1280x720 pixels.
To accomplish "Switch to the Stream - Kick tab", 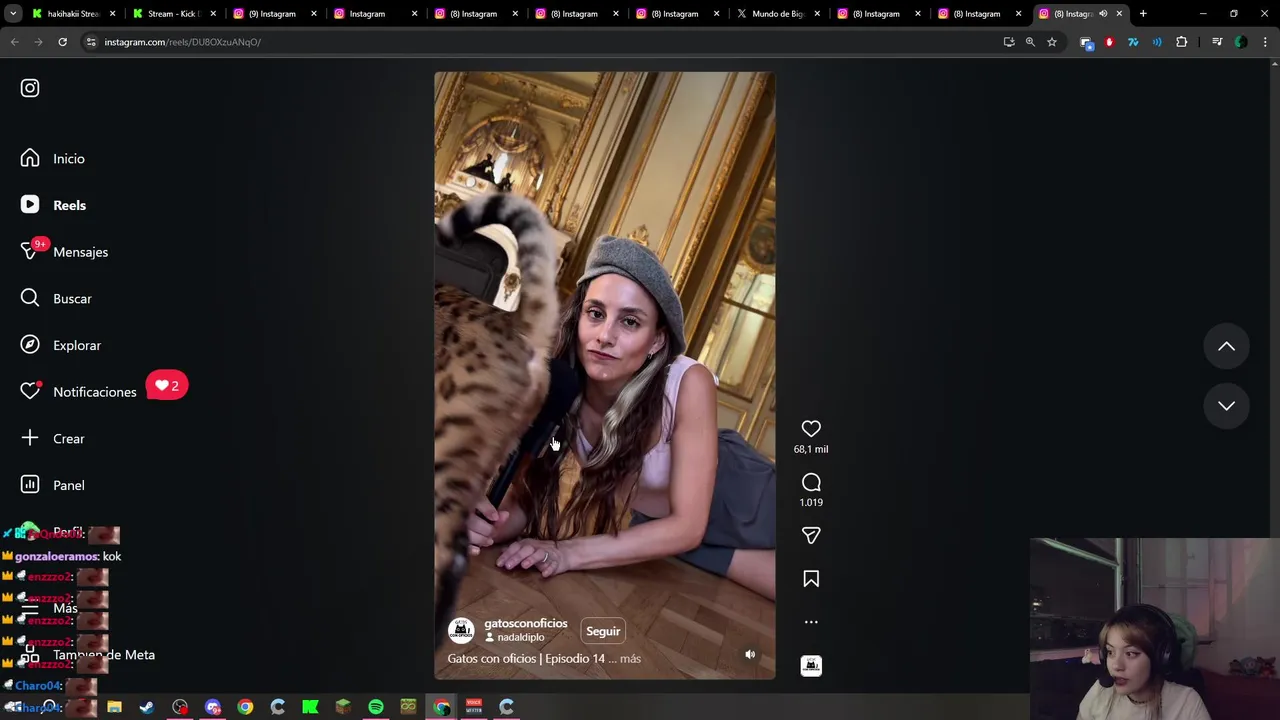I will (173, 14).
